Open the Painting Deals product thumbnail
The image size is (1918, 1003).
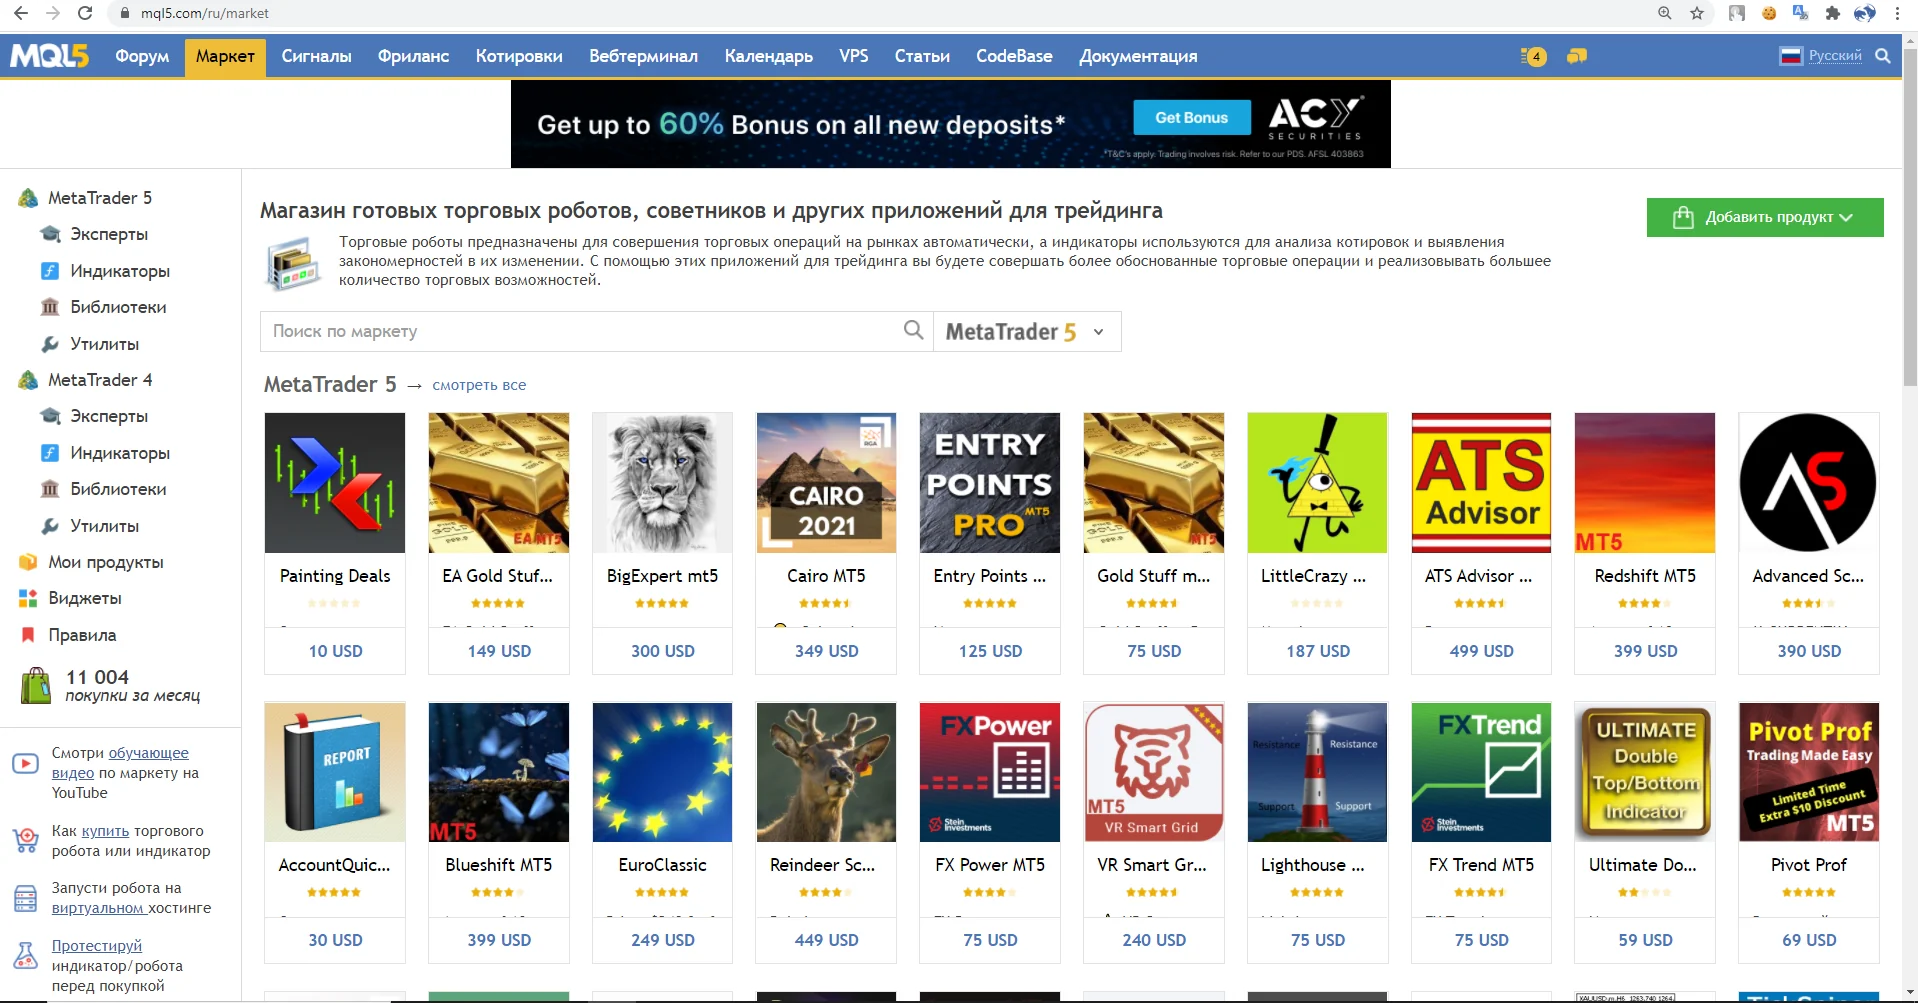coord(335,483)
